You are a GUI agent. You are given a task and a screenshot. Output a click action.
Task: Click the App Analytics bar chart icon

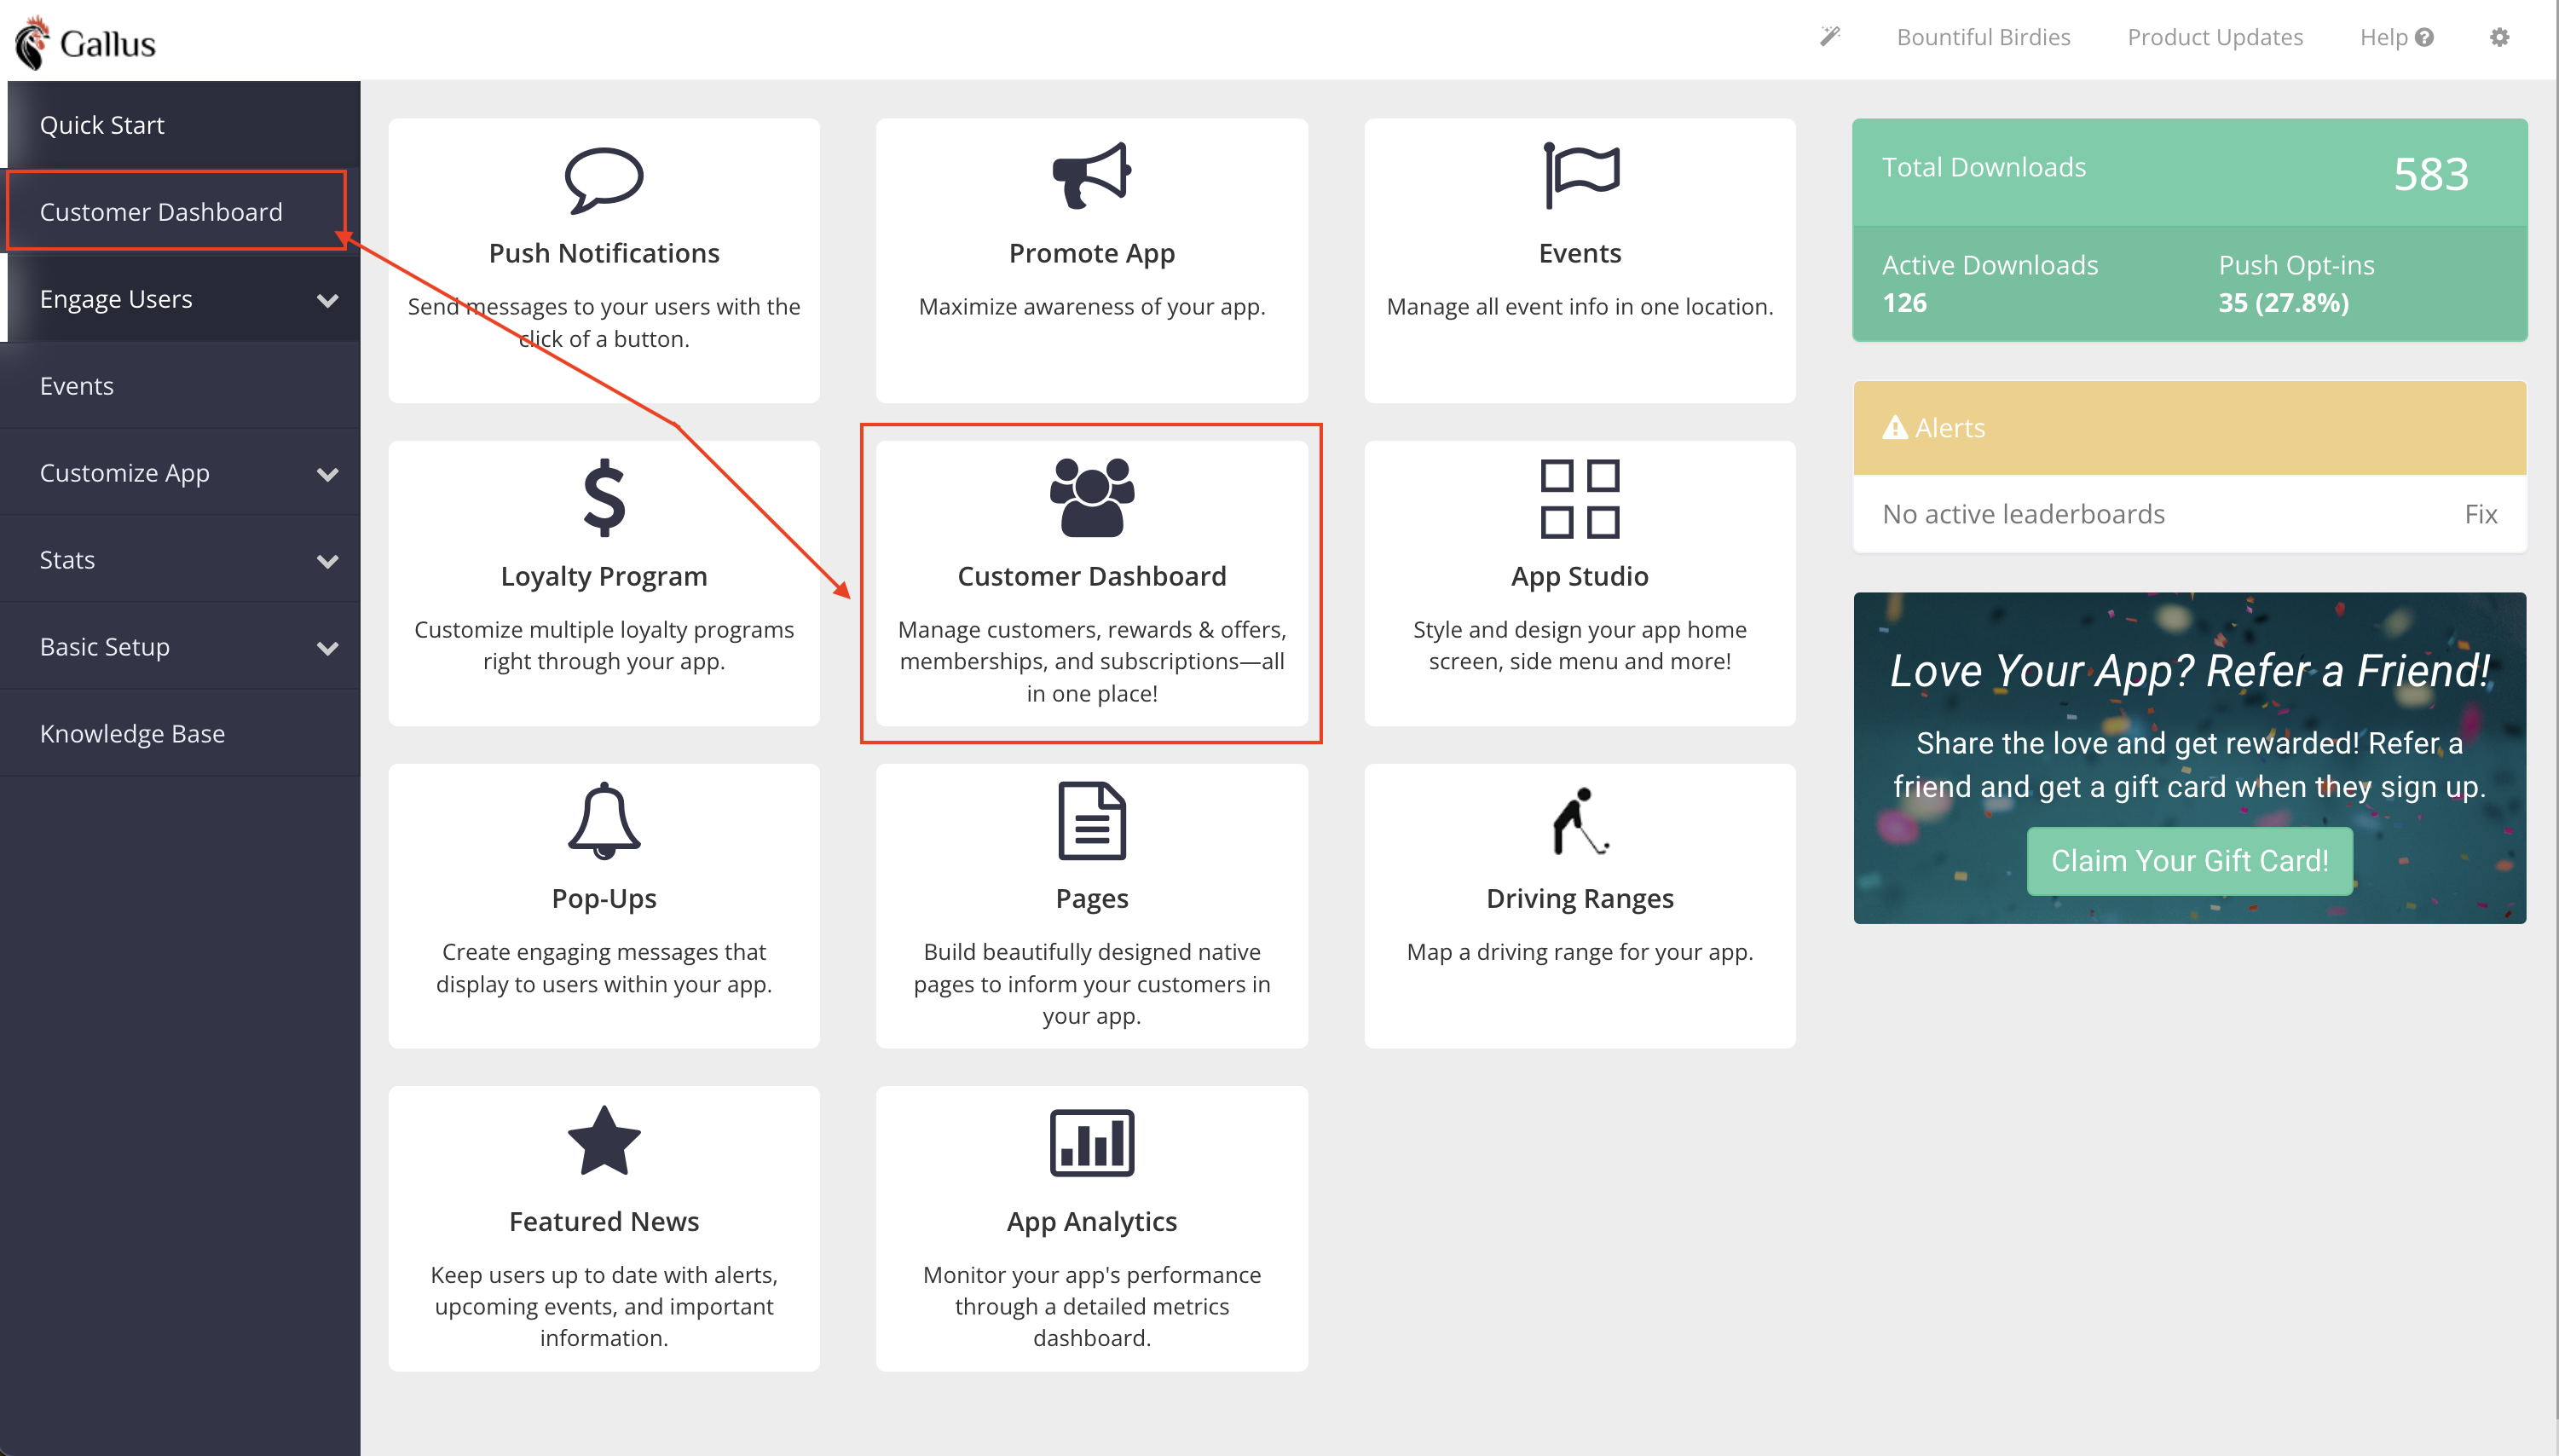1091,1142
